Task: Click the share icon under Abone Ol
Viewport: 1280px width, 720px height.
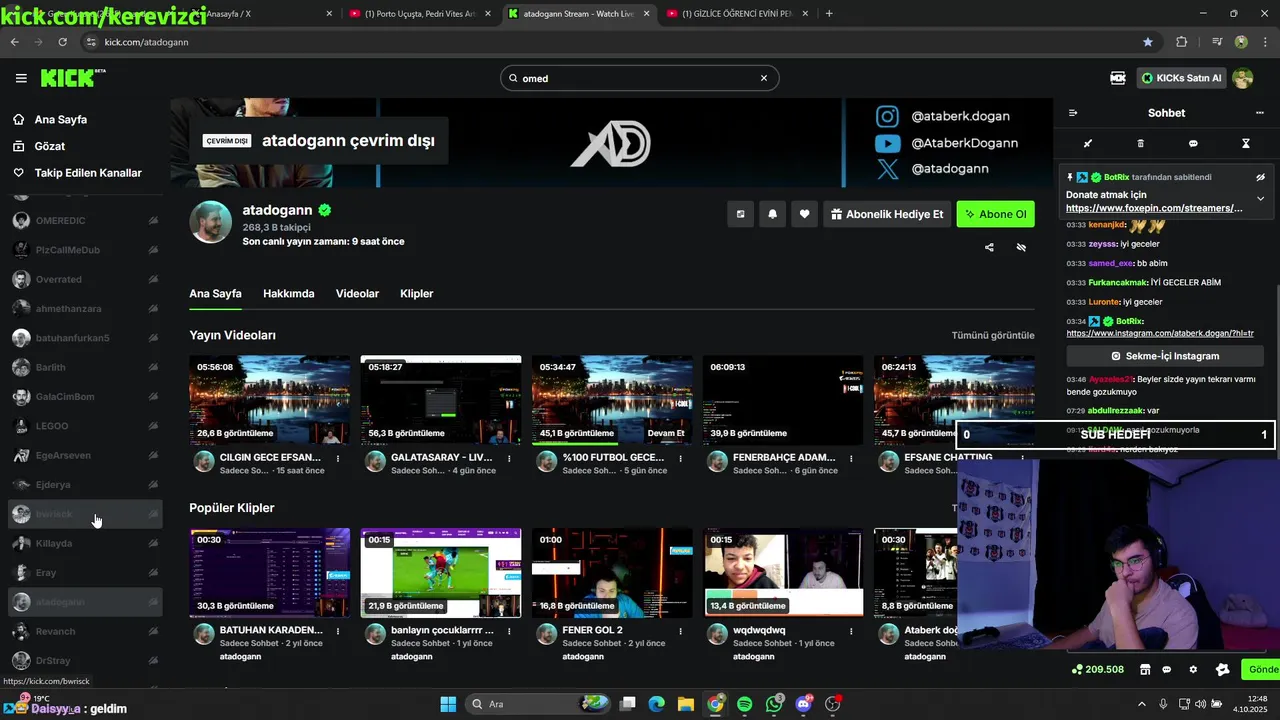Action: tap(989, 247)
